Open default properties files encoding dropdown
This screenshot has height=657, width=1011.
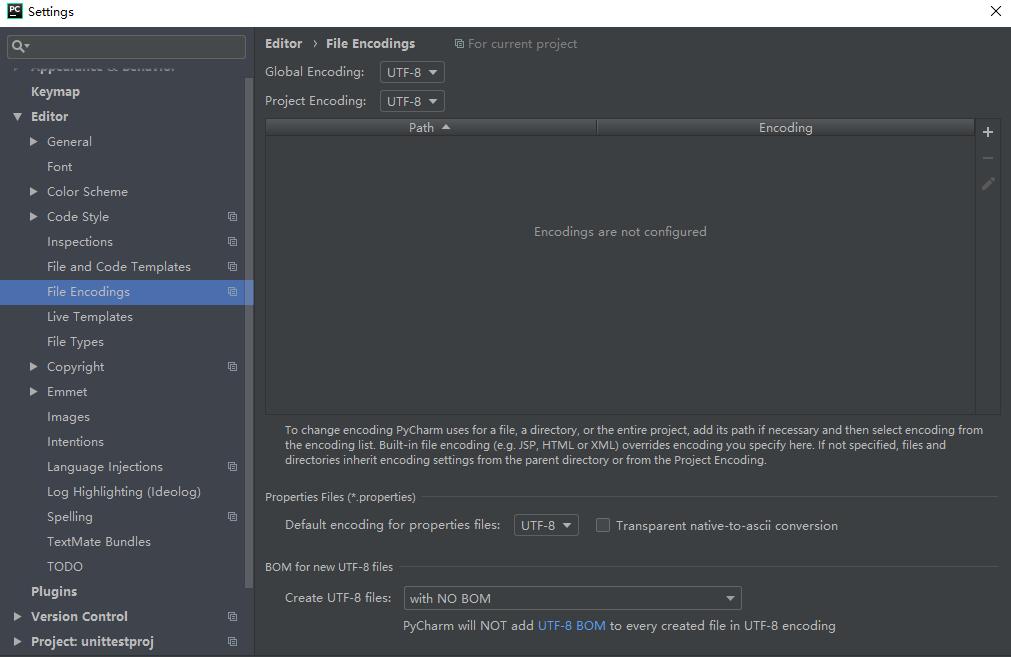(x=546, y=525)
